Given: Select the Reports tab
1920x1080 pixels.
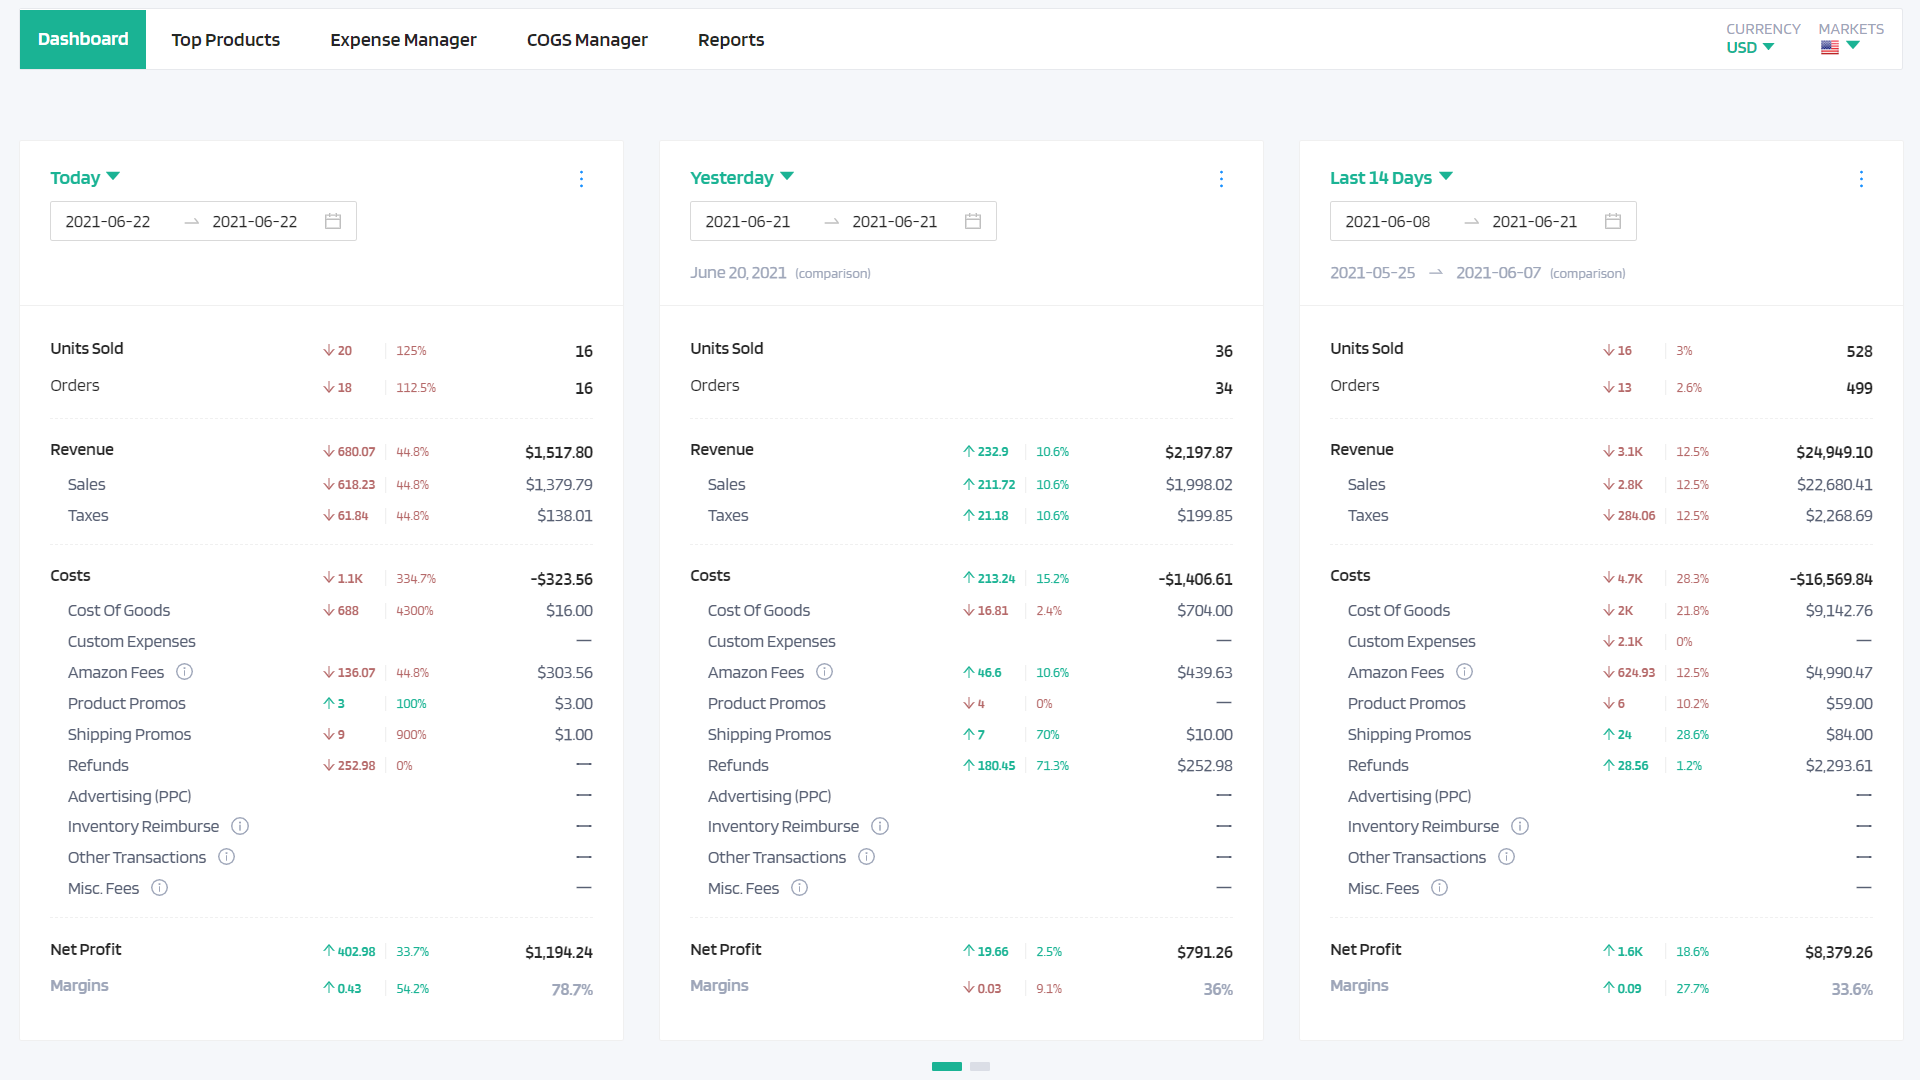Looking at the screenshot, I should [731, 38].
